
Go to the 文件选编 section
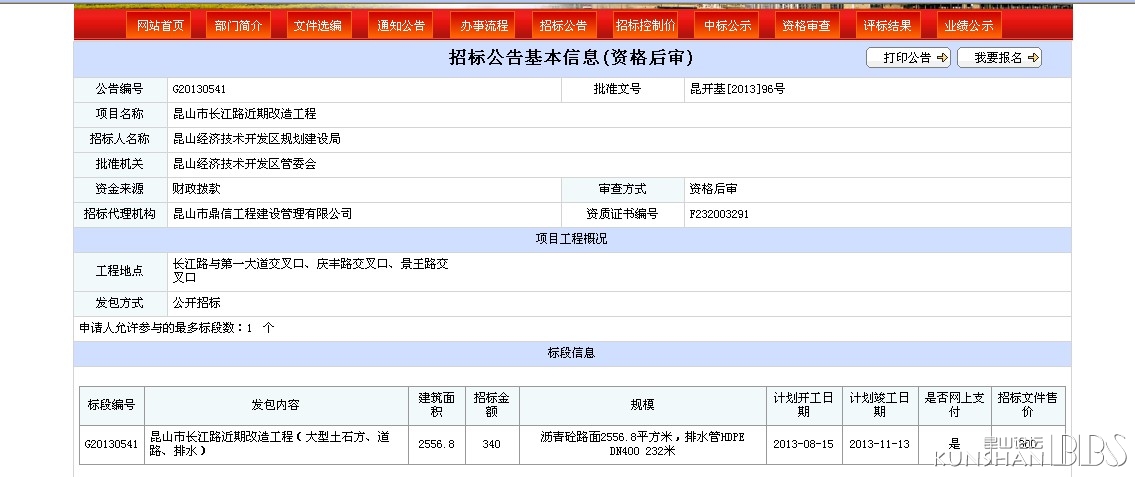(x=318, y=26)
